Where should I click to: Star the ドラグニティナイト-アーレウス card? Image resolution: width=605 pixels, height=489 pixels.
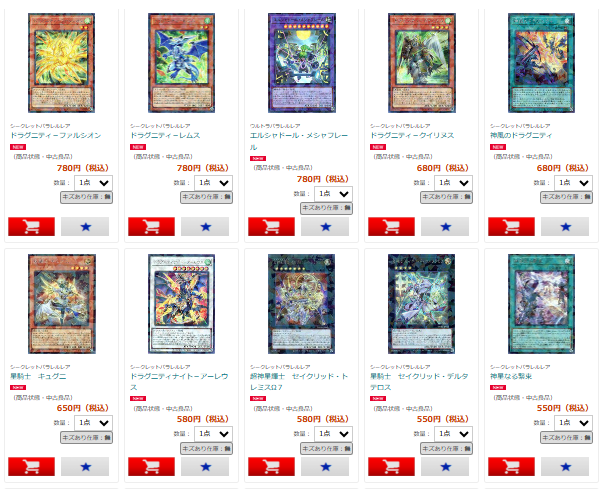point(205,467)
